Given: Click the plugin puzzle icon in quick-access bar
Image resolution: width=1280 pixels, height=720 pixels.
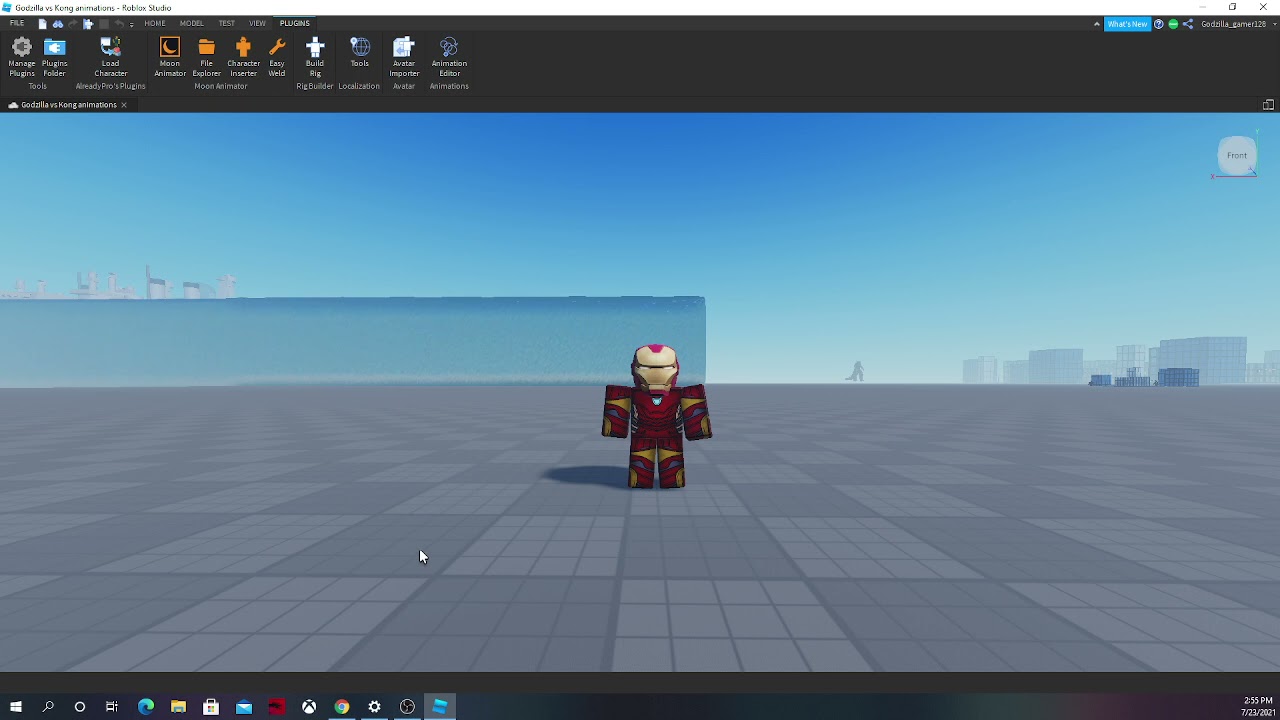Looking at the screenshot, I should pos(88,24).
